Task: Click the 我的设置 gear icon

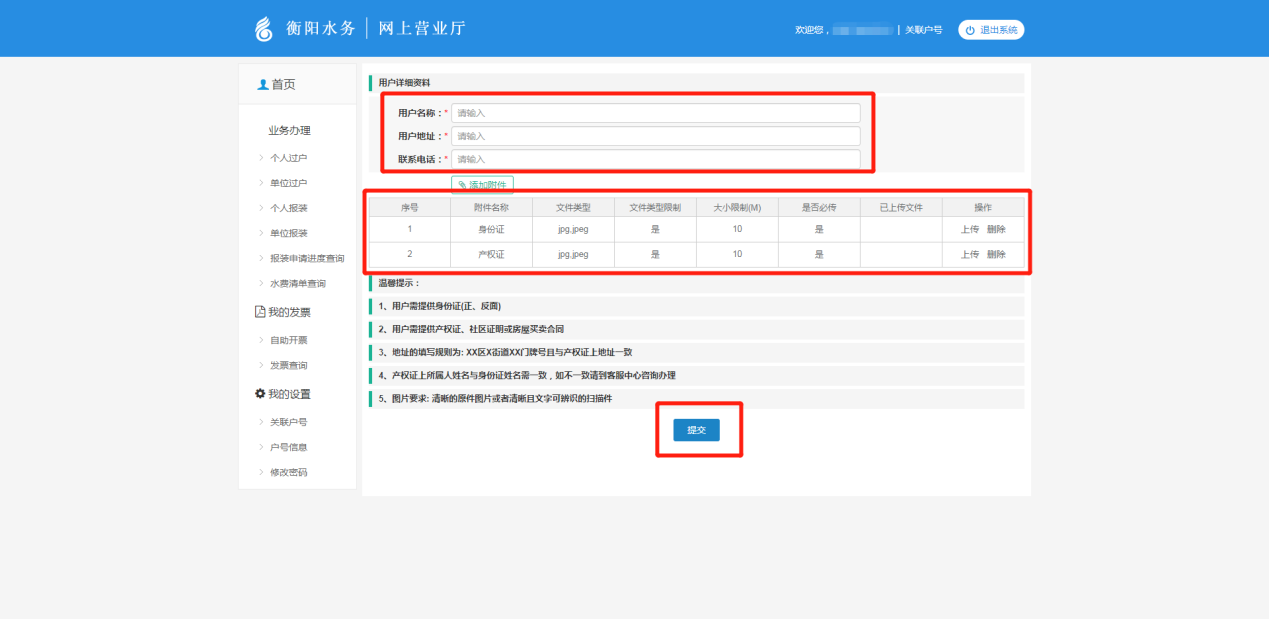Action: 260,394
